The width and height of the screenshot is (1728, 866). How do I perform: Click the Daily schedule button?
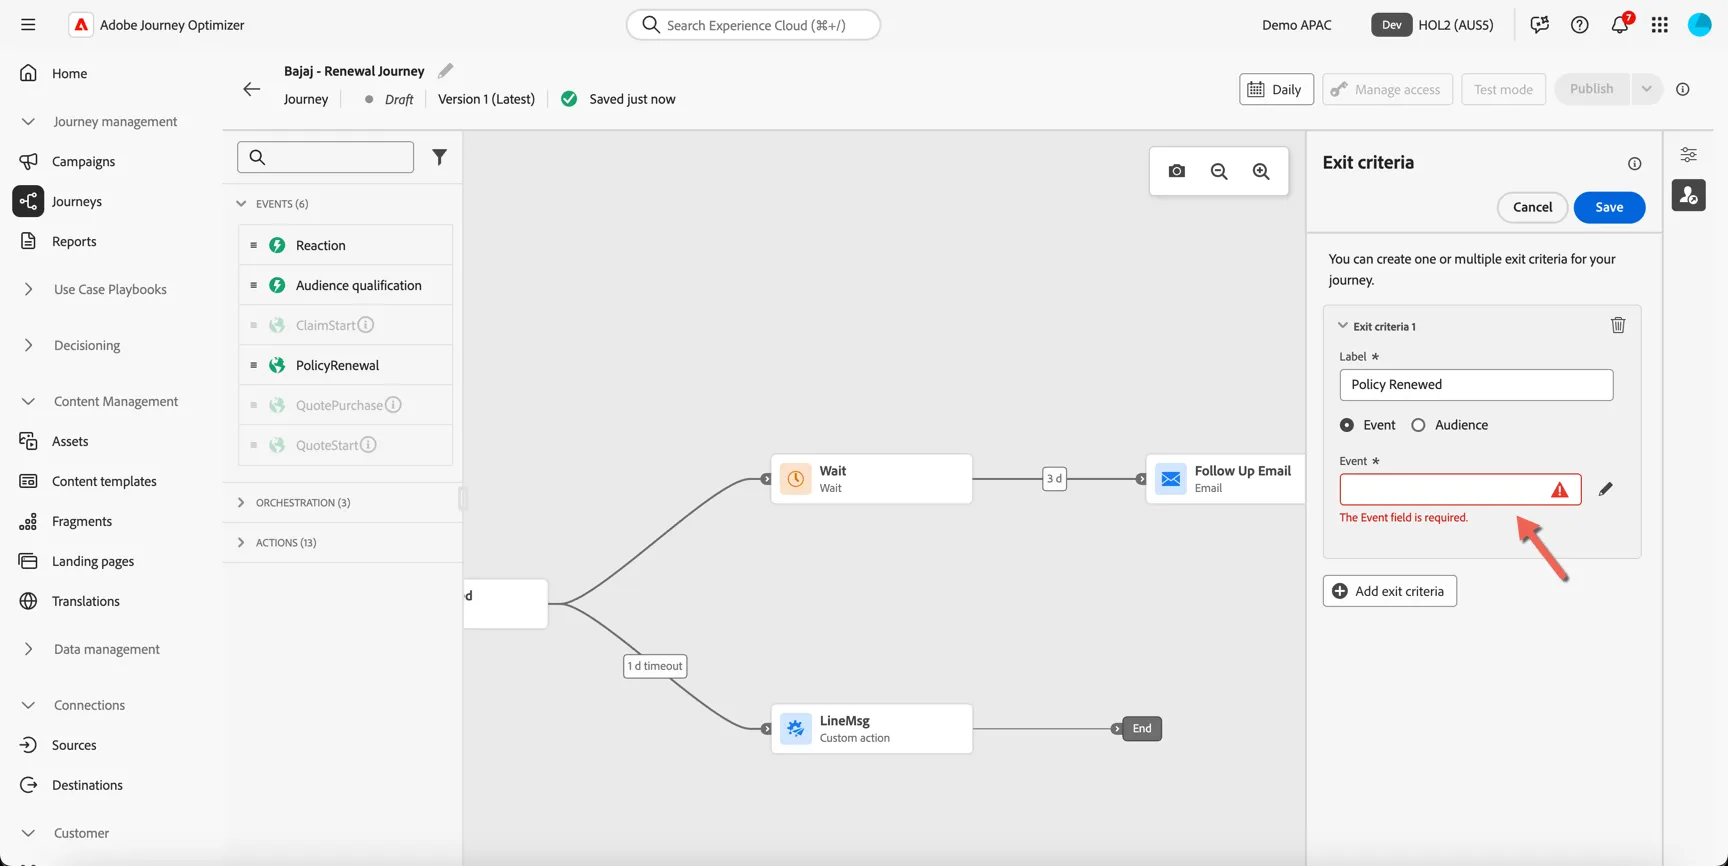coord(1276,89)
